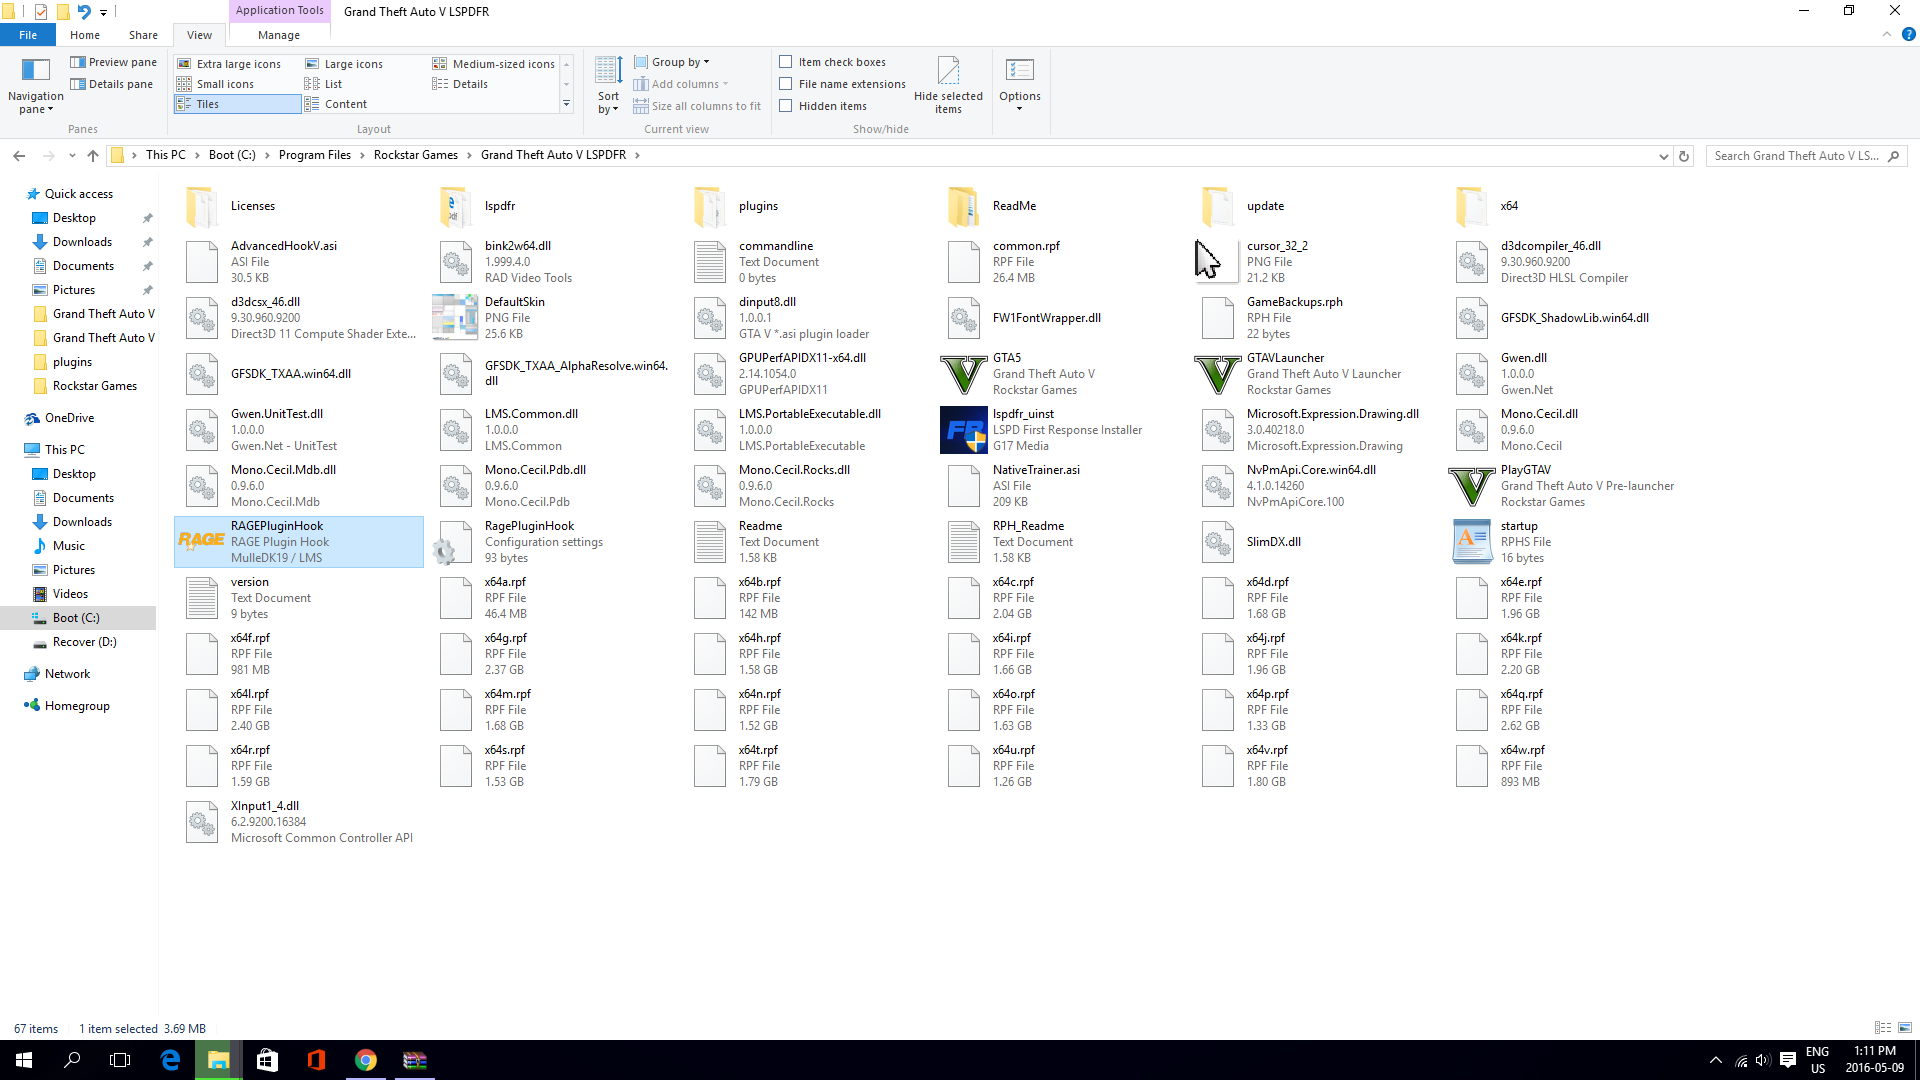Toggle File name extensions checkbox

(x=786, y=84)
